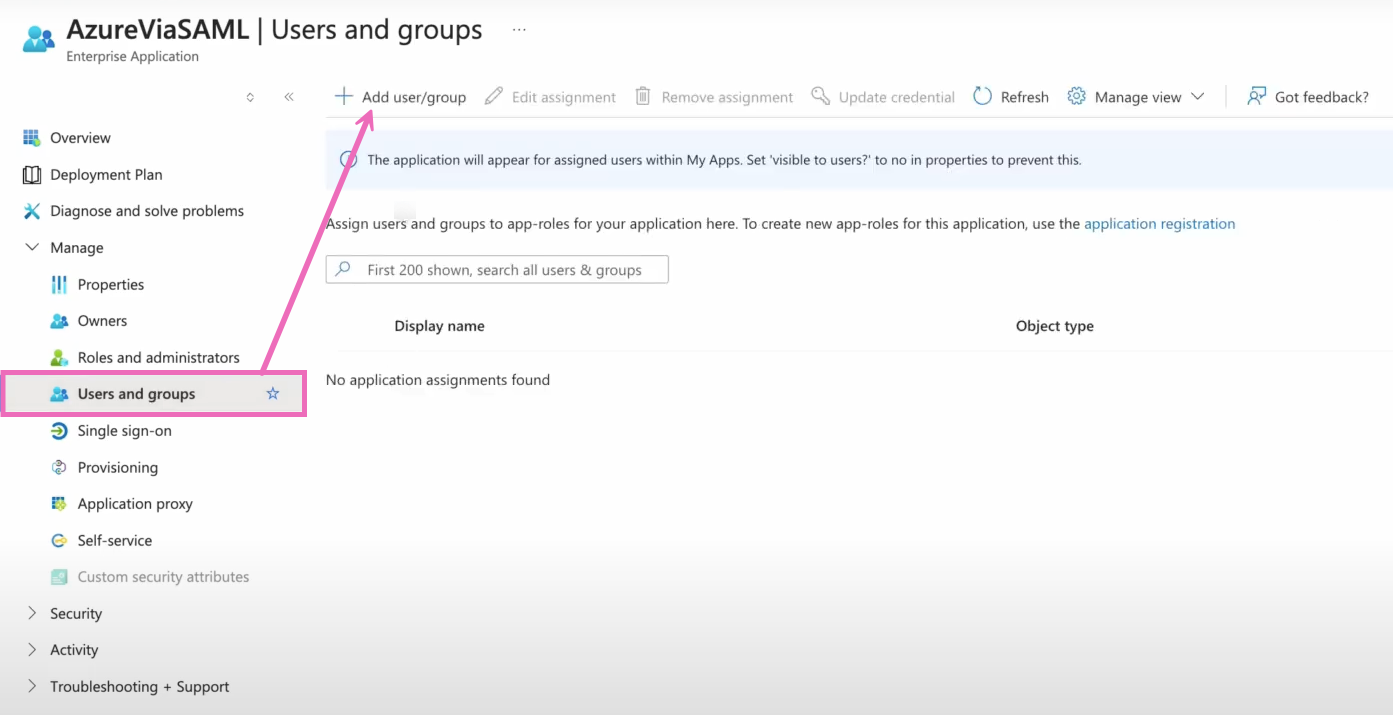
Task: Click the AzureViaSAML enterprise application icon
Action: (39, 38)
